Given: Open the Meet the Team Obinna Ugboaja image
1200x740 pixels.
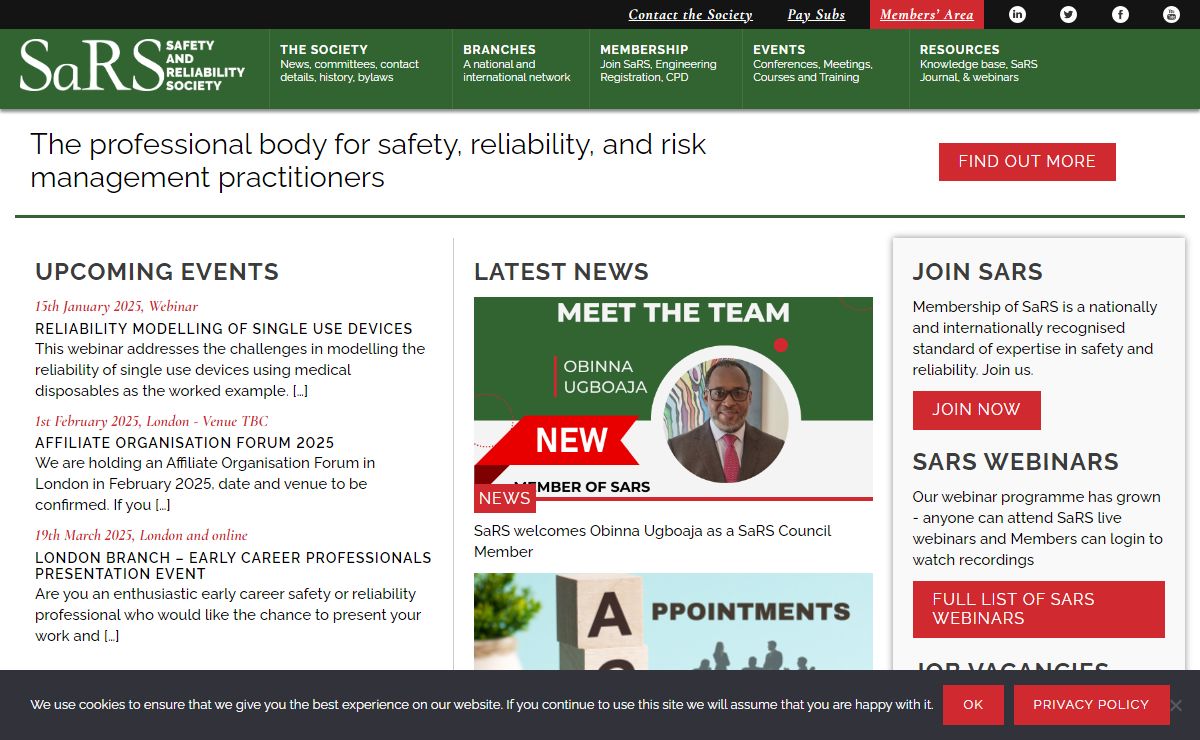Looking at the screenshot, I should pyautogui.click(x=673, y=398).
